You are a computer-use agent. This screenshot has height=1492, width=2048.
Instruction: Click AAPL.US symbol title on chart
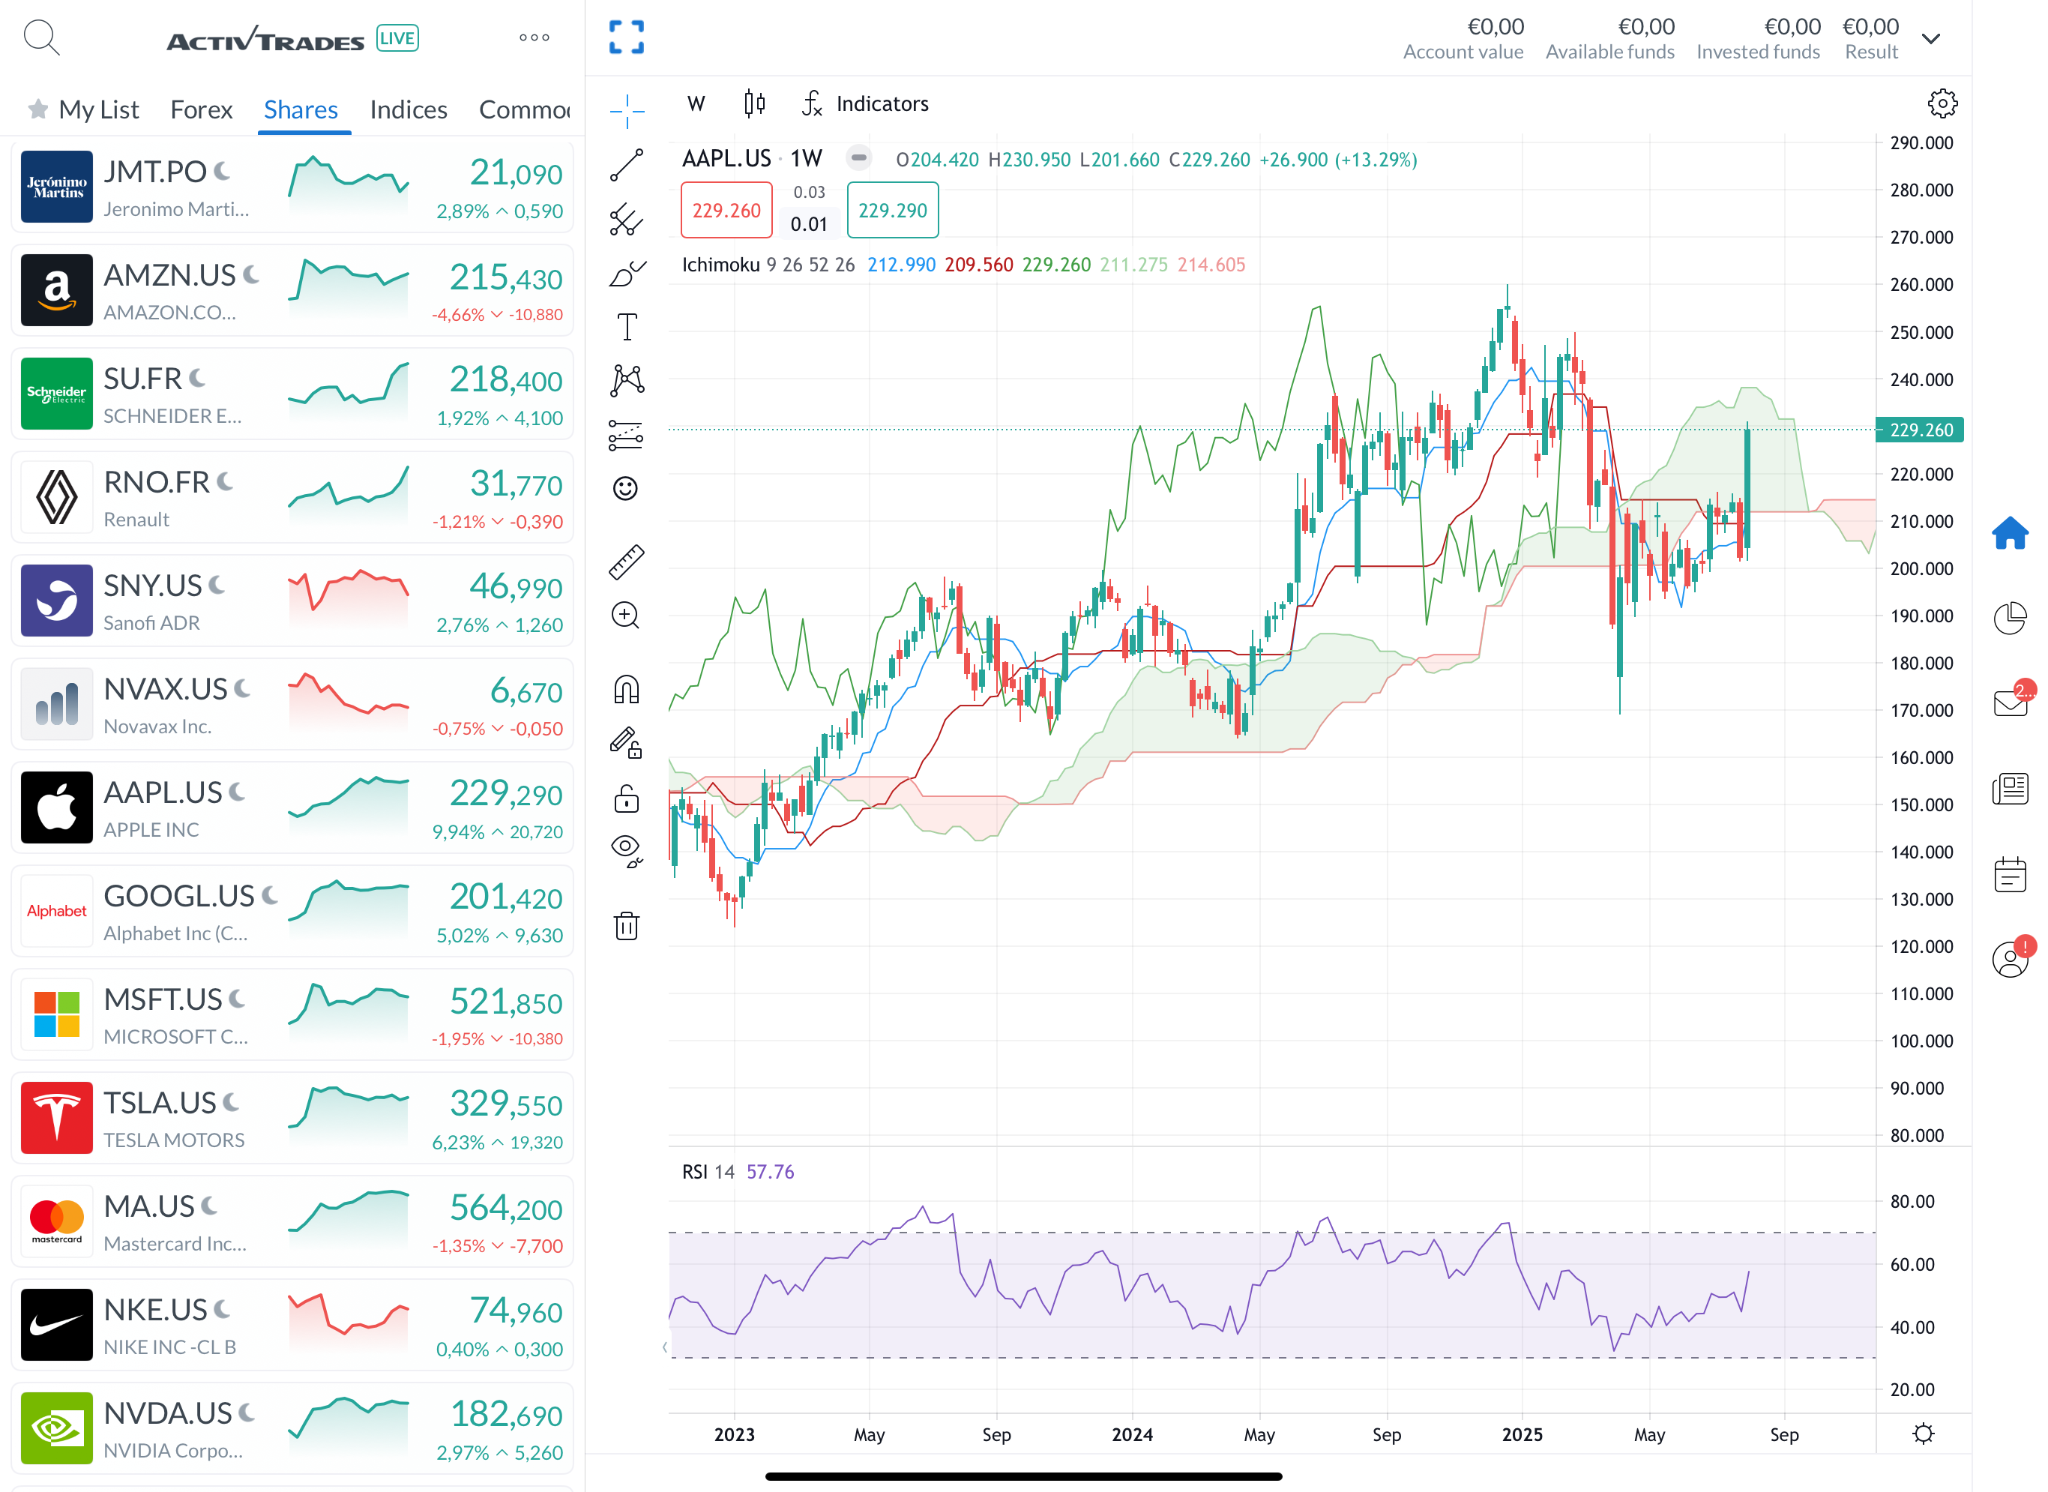(727, 158)
